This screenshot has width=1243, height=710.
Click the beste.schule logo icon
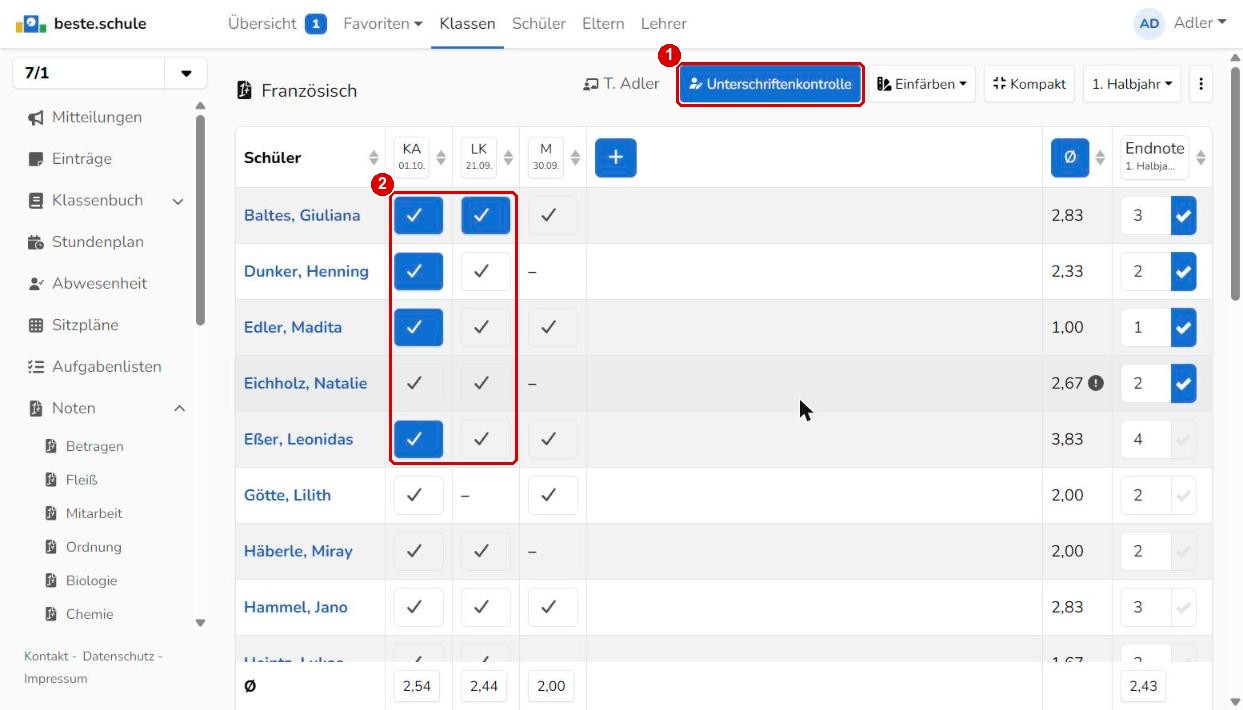pos(31,23)
